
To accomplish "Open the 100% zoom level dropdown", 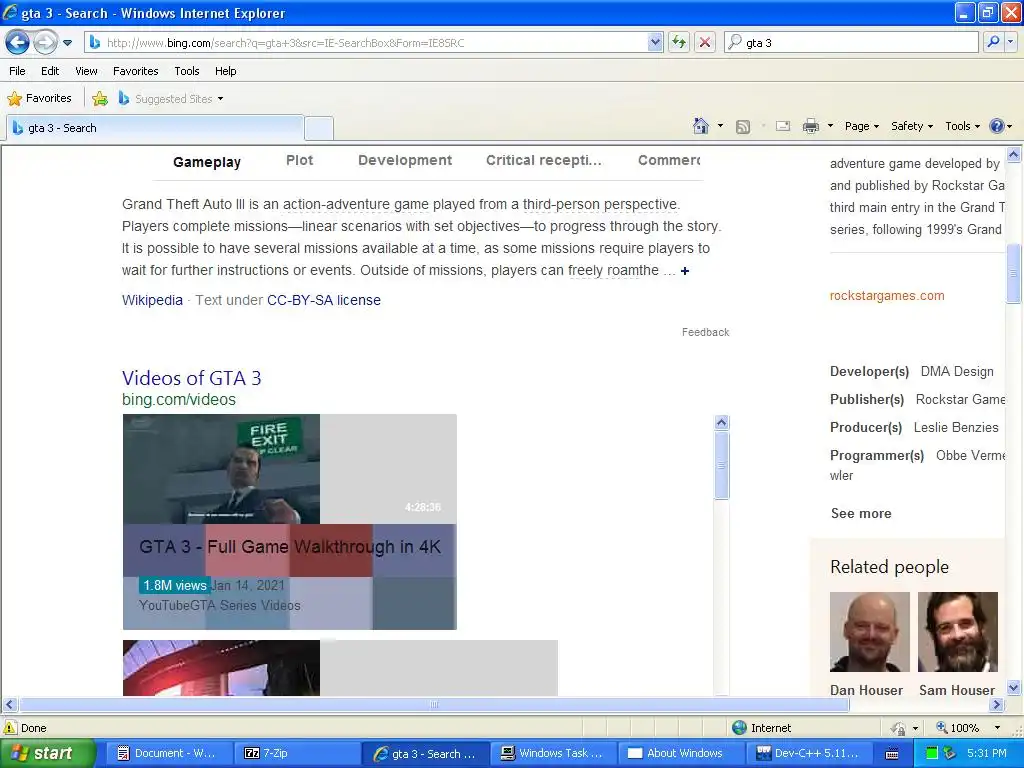I will pyautogui.click(x=997, y=728).
